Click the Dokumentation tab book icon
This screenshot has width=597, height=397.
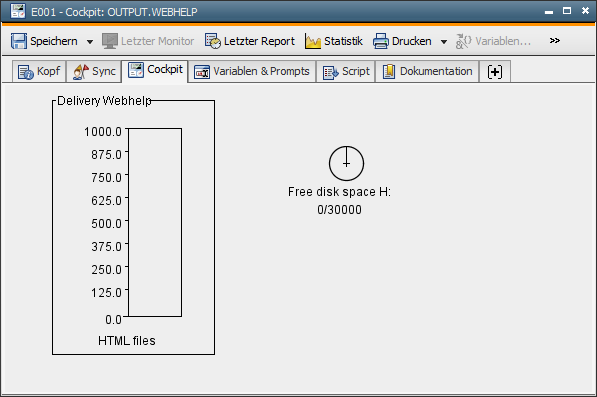(x=389, y=72)
